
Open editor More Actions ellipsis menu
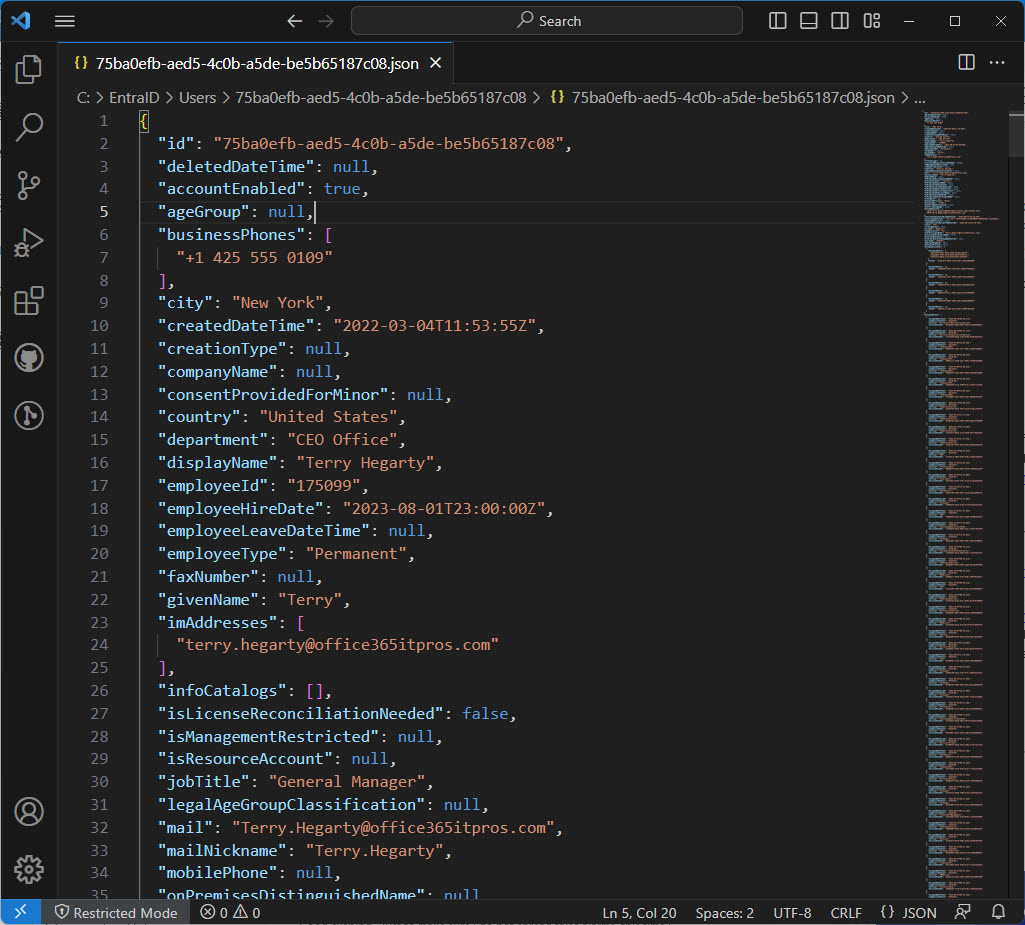pyautogui.click(x=997, y=62)
